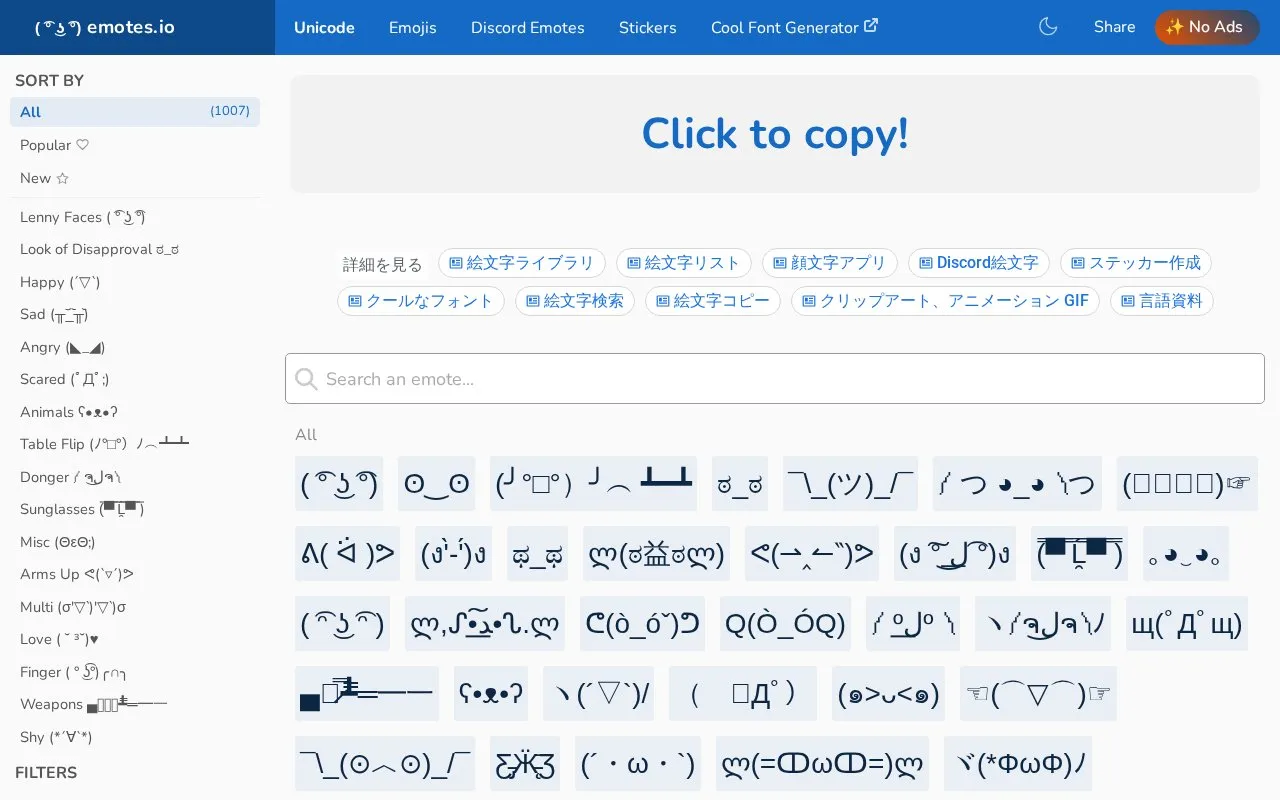This screenshot has width=1280, height=800.
Task: Copy the (´・ω・`) emote
Action: tap(638, 764)
